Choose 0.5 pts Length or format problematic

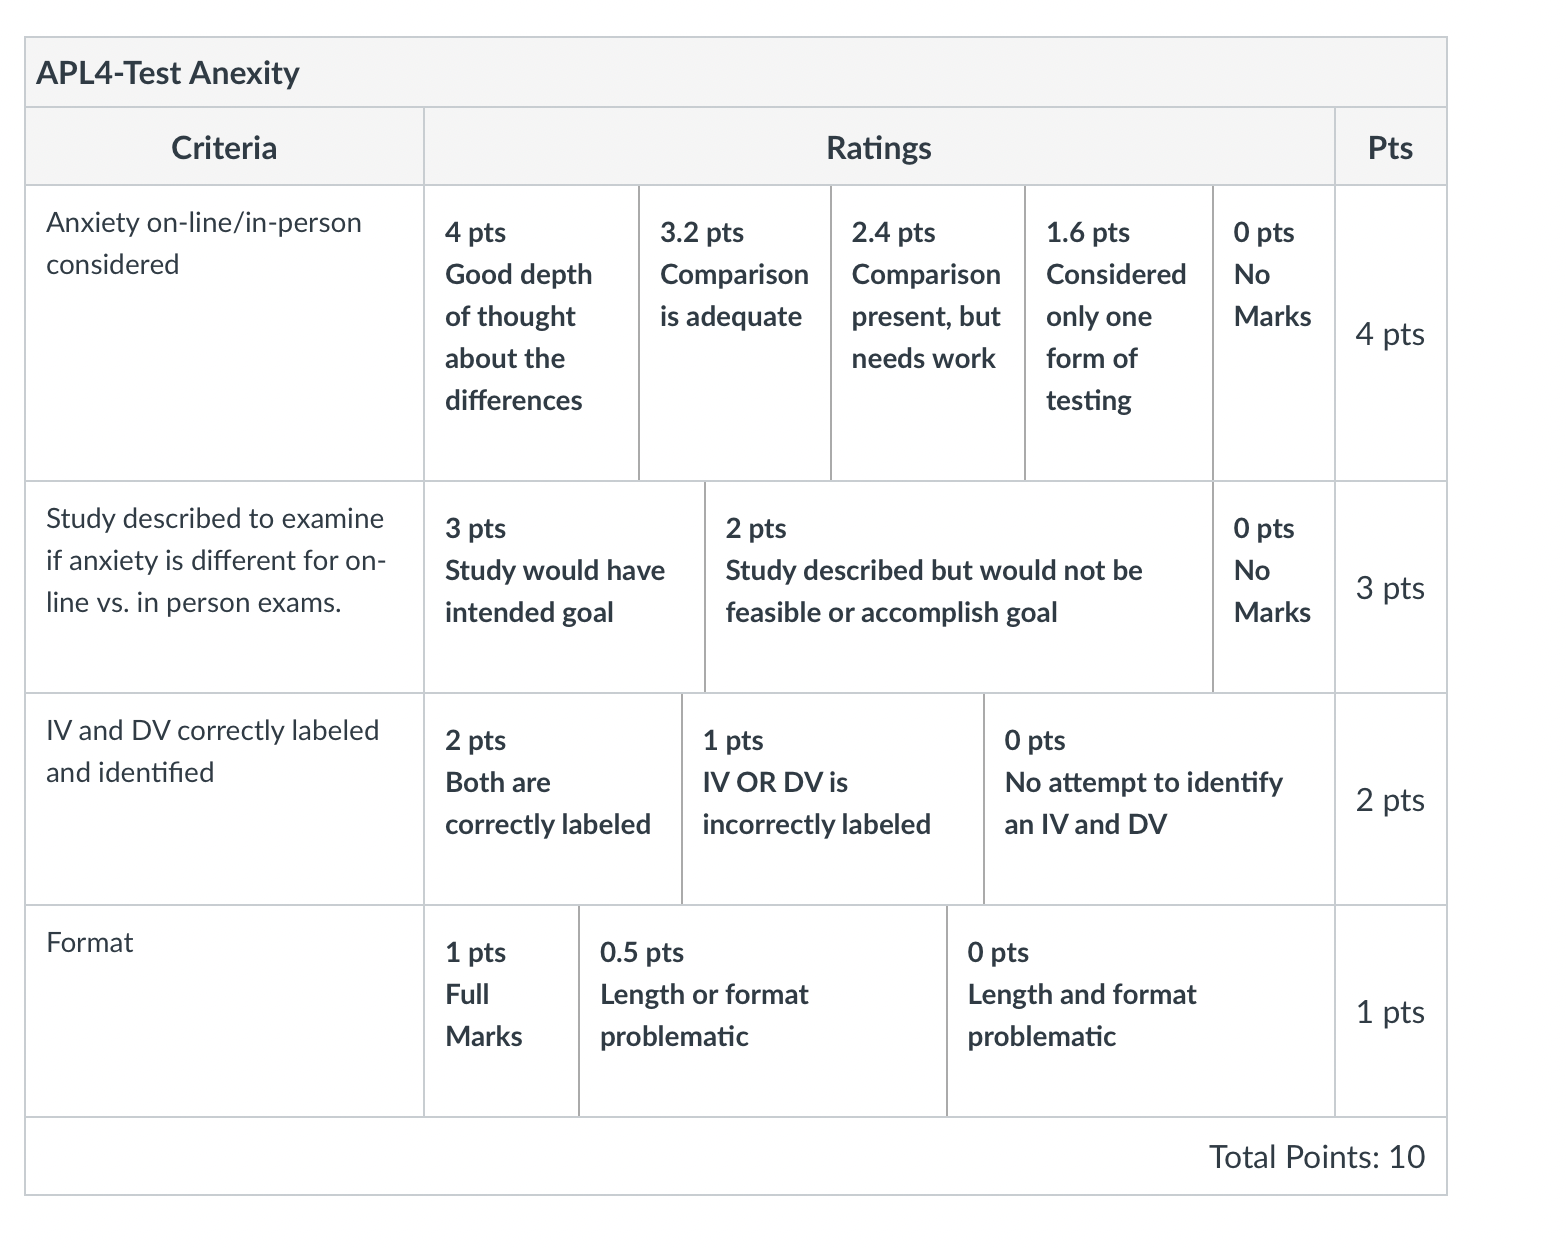pos(763,1011)
